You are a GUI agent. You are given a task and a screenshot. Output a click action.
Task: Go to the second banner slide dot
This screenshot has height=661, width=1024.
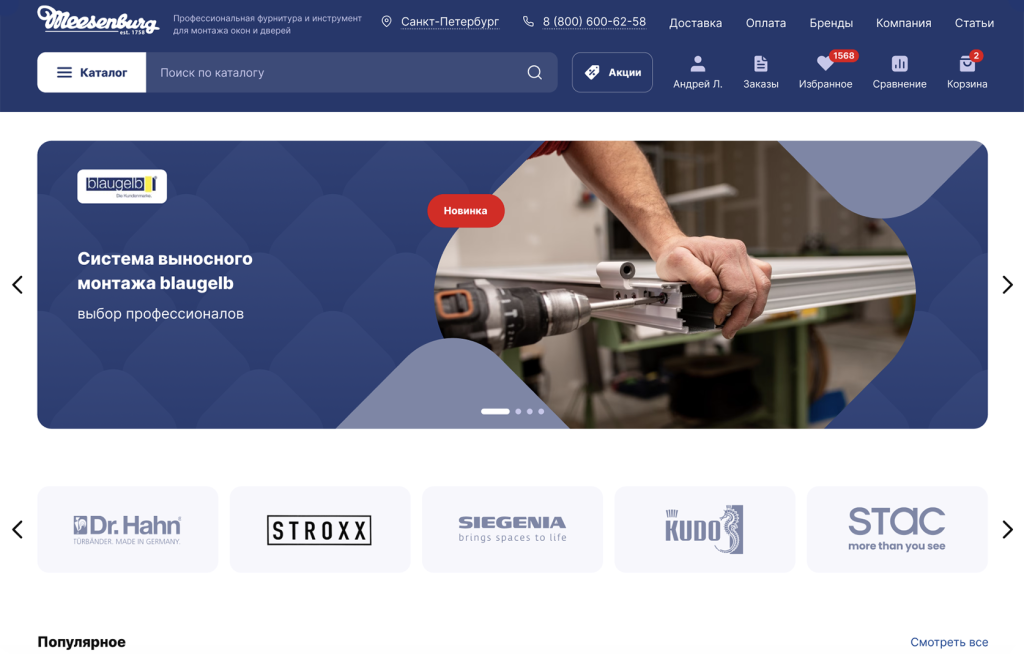[518, 411]
